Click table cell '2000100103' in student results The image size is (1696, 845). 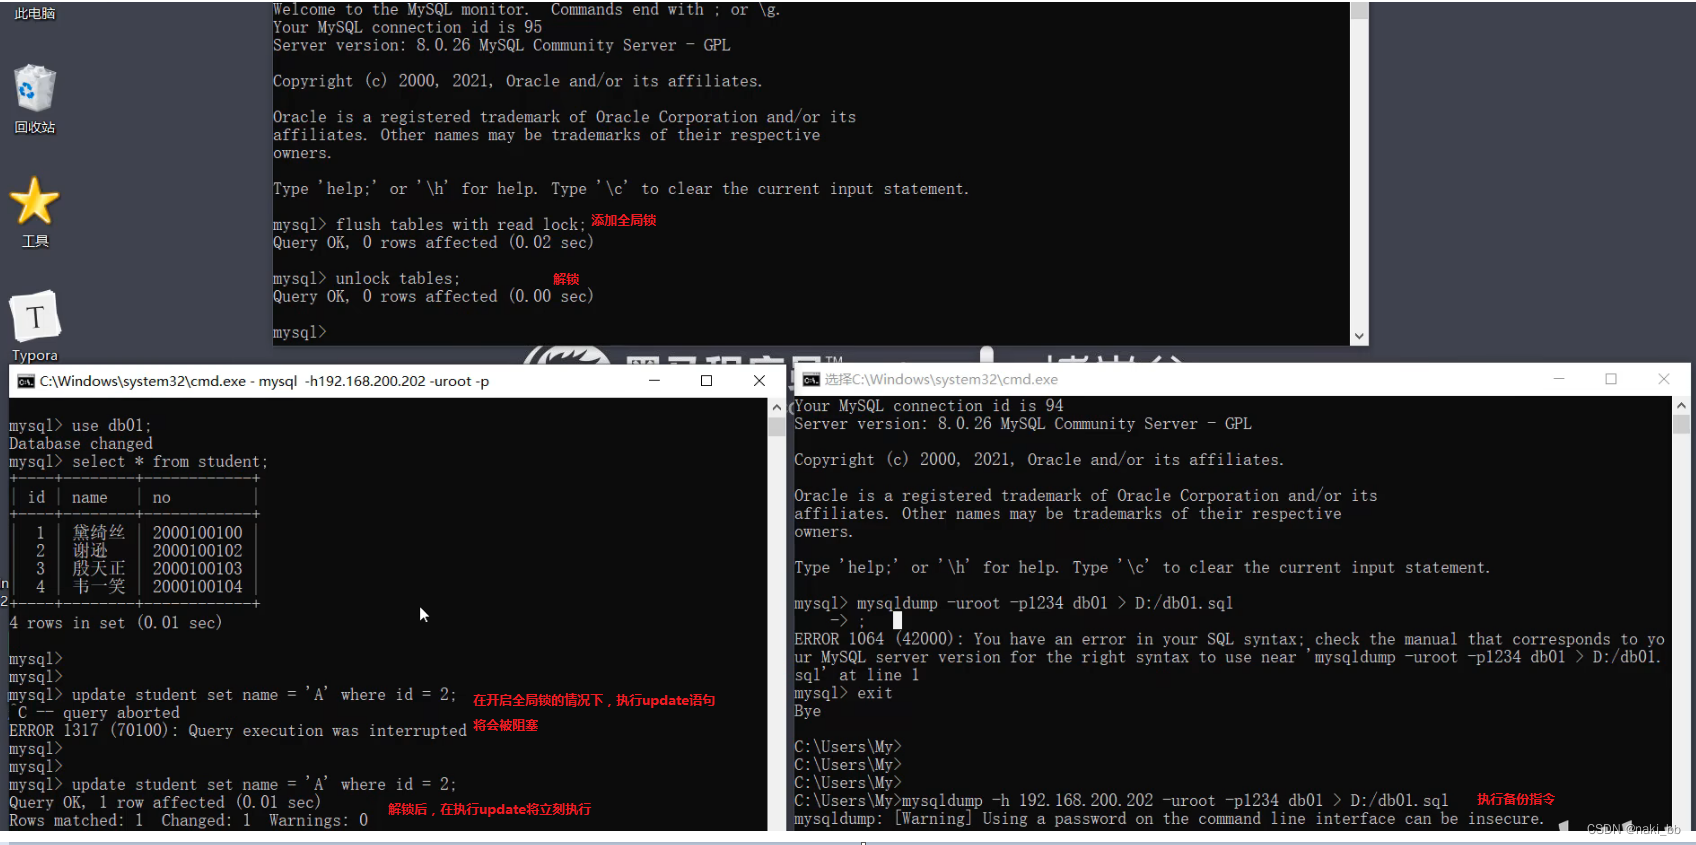point(198,569)
